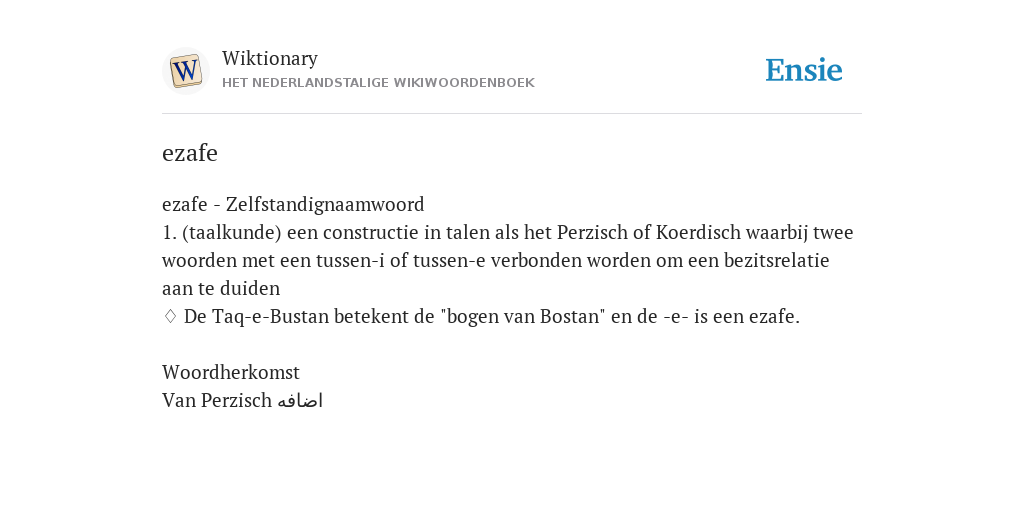Select the subtitle 'Het Nederlandstalige Wikiwoordenboek'
Screen dimensions: 1024x512
[x=378, y=83]
